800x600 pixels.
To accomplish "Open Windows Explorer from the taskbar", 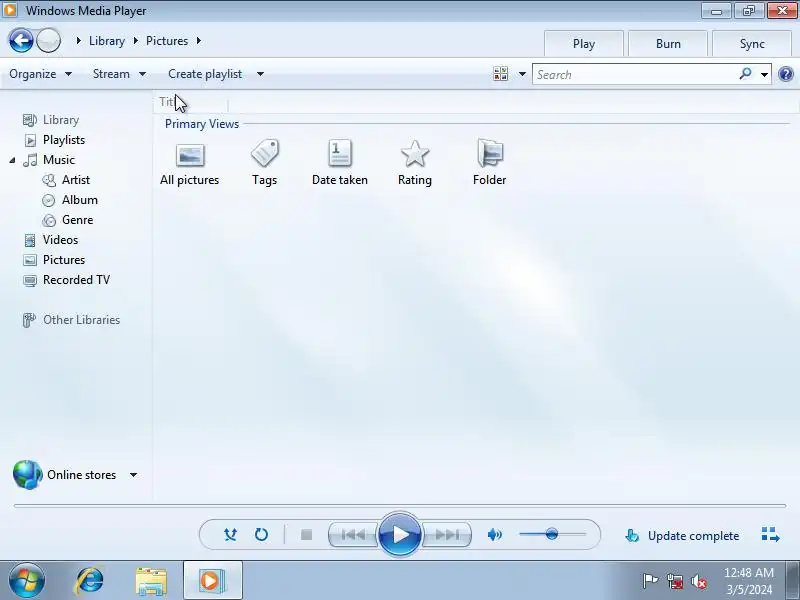I will 151,581.
